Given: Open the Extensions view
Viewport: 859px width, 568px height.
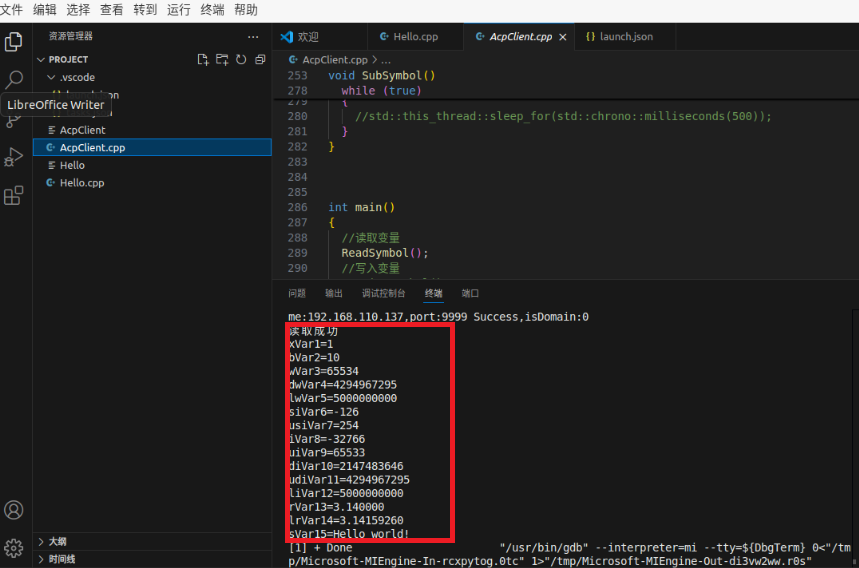Looking at the screenshot, I should pyautogui.click(x=13, y=196).
